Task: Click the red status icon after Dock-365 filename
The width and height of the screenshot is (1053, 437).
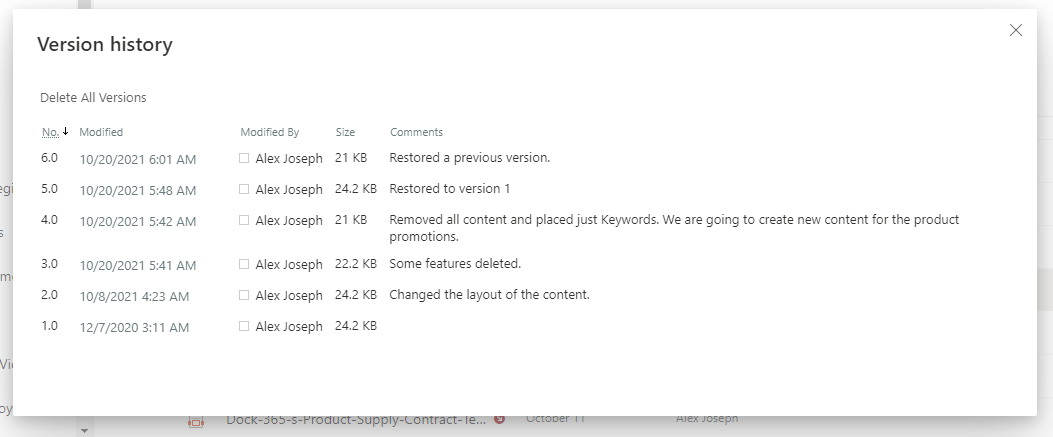Action: (x=499, y=419)
